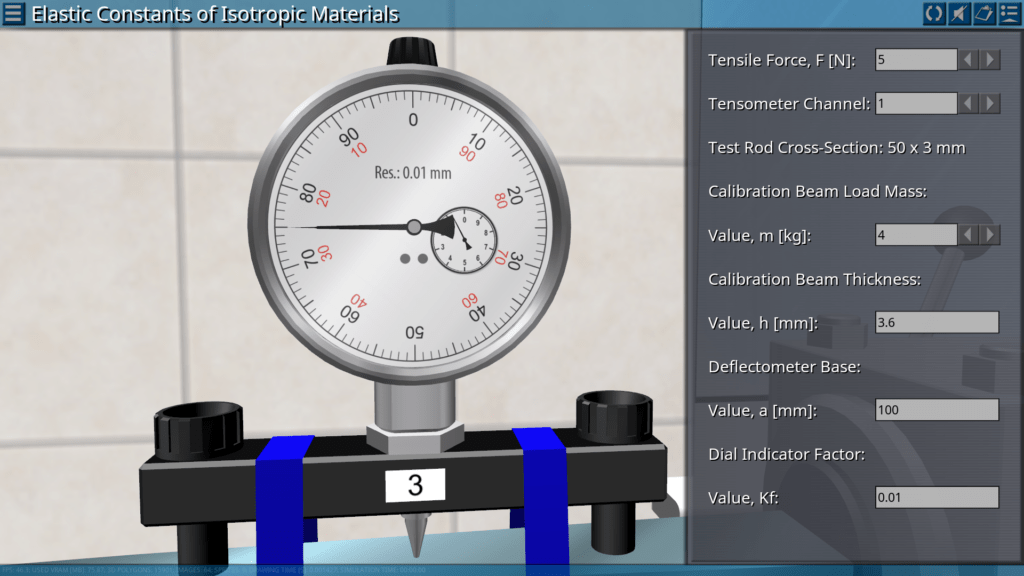Decrease load mass m with left arrow
This screenshot has height=576, width=1024.
tap(969, 235)
